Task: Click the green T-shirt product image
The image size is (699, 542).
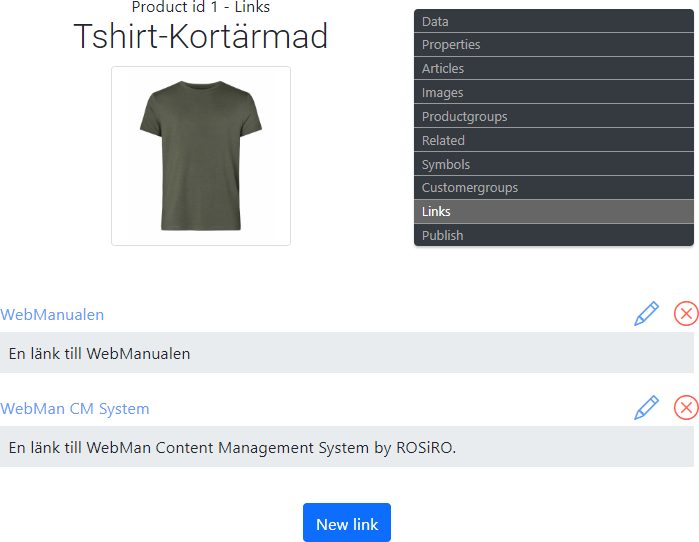Action: click(201, 156)
